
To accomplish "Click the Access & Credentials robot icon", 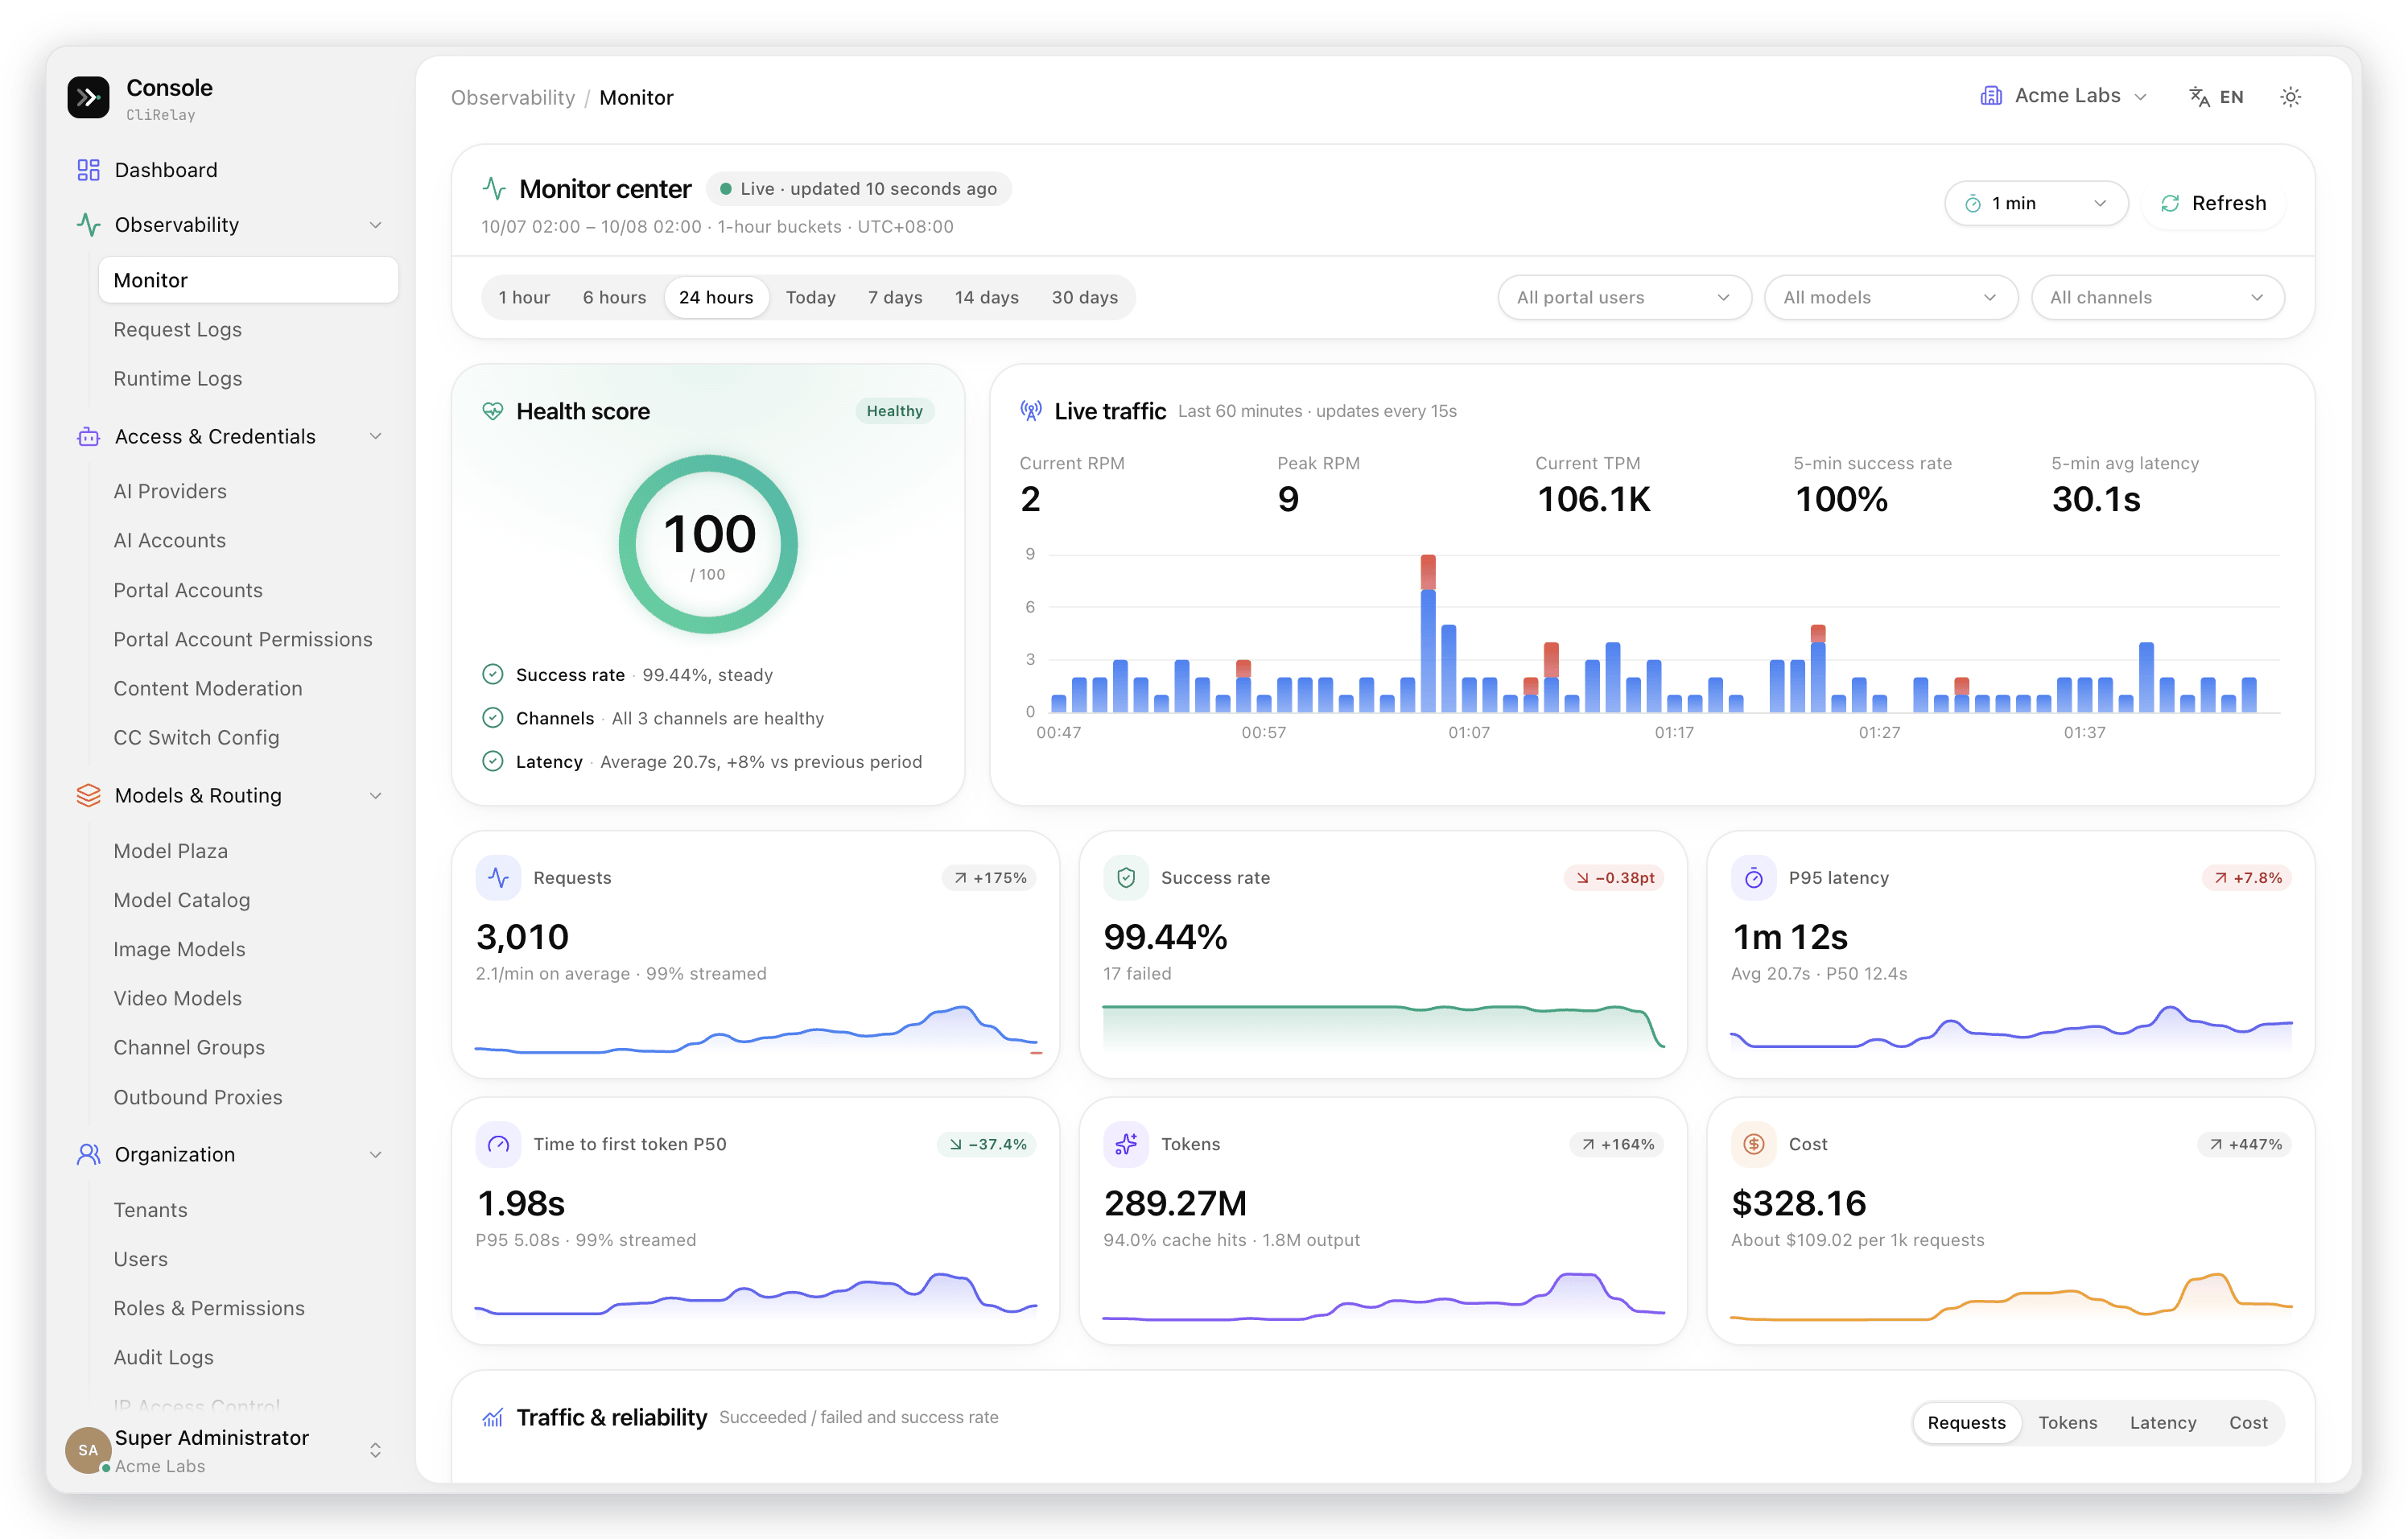I will [x=88, y=436].
